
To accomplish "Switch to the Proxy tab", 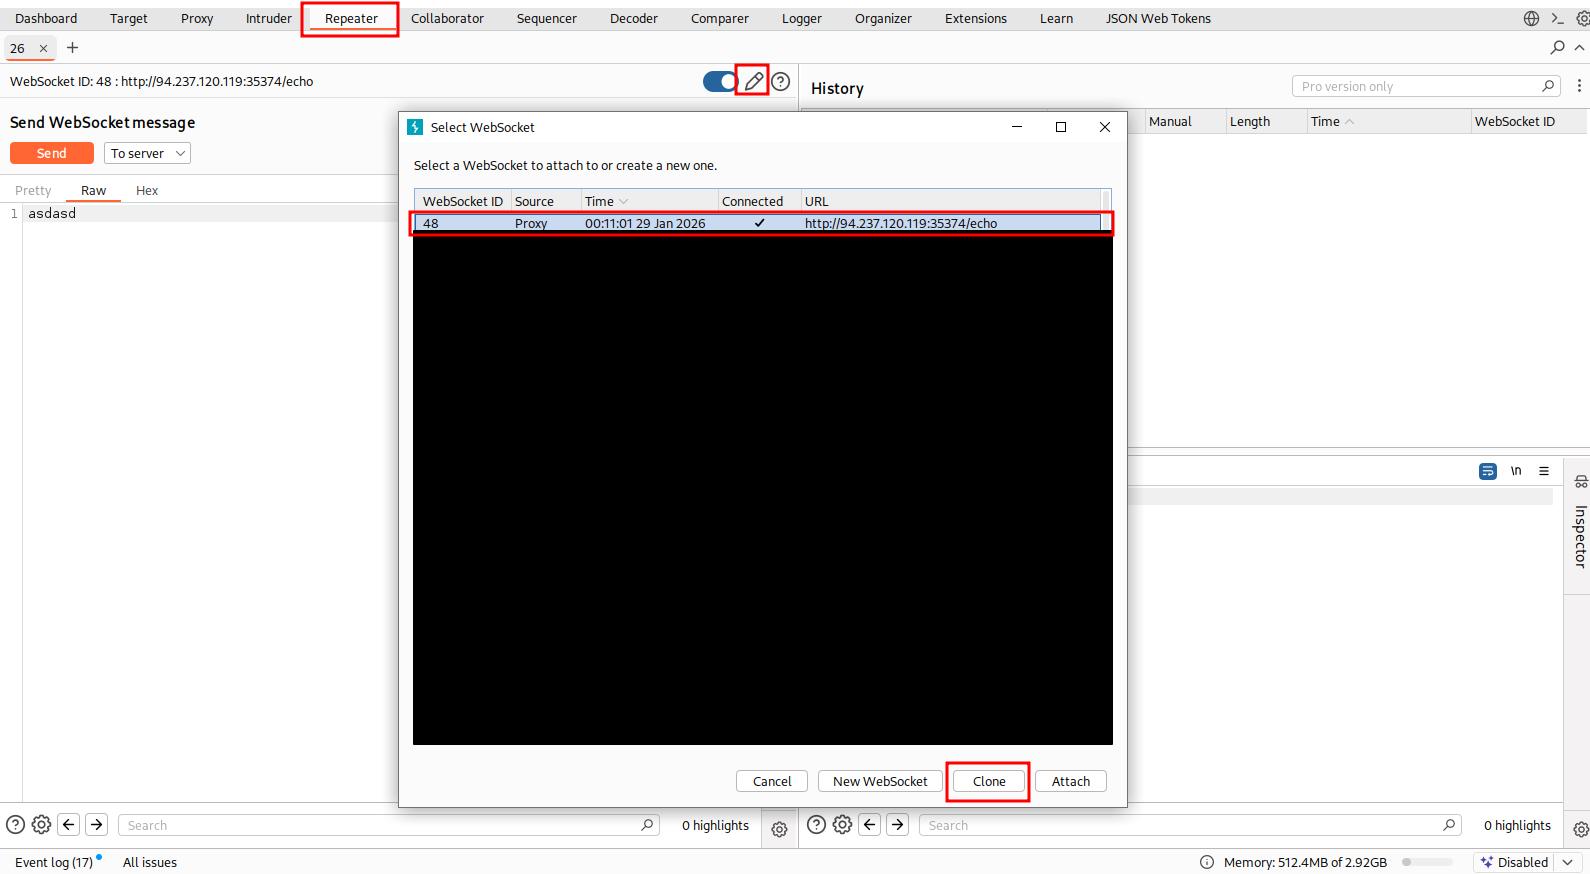I will [197, 18].
